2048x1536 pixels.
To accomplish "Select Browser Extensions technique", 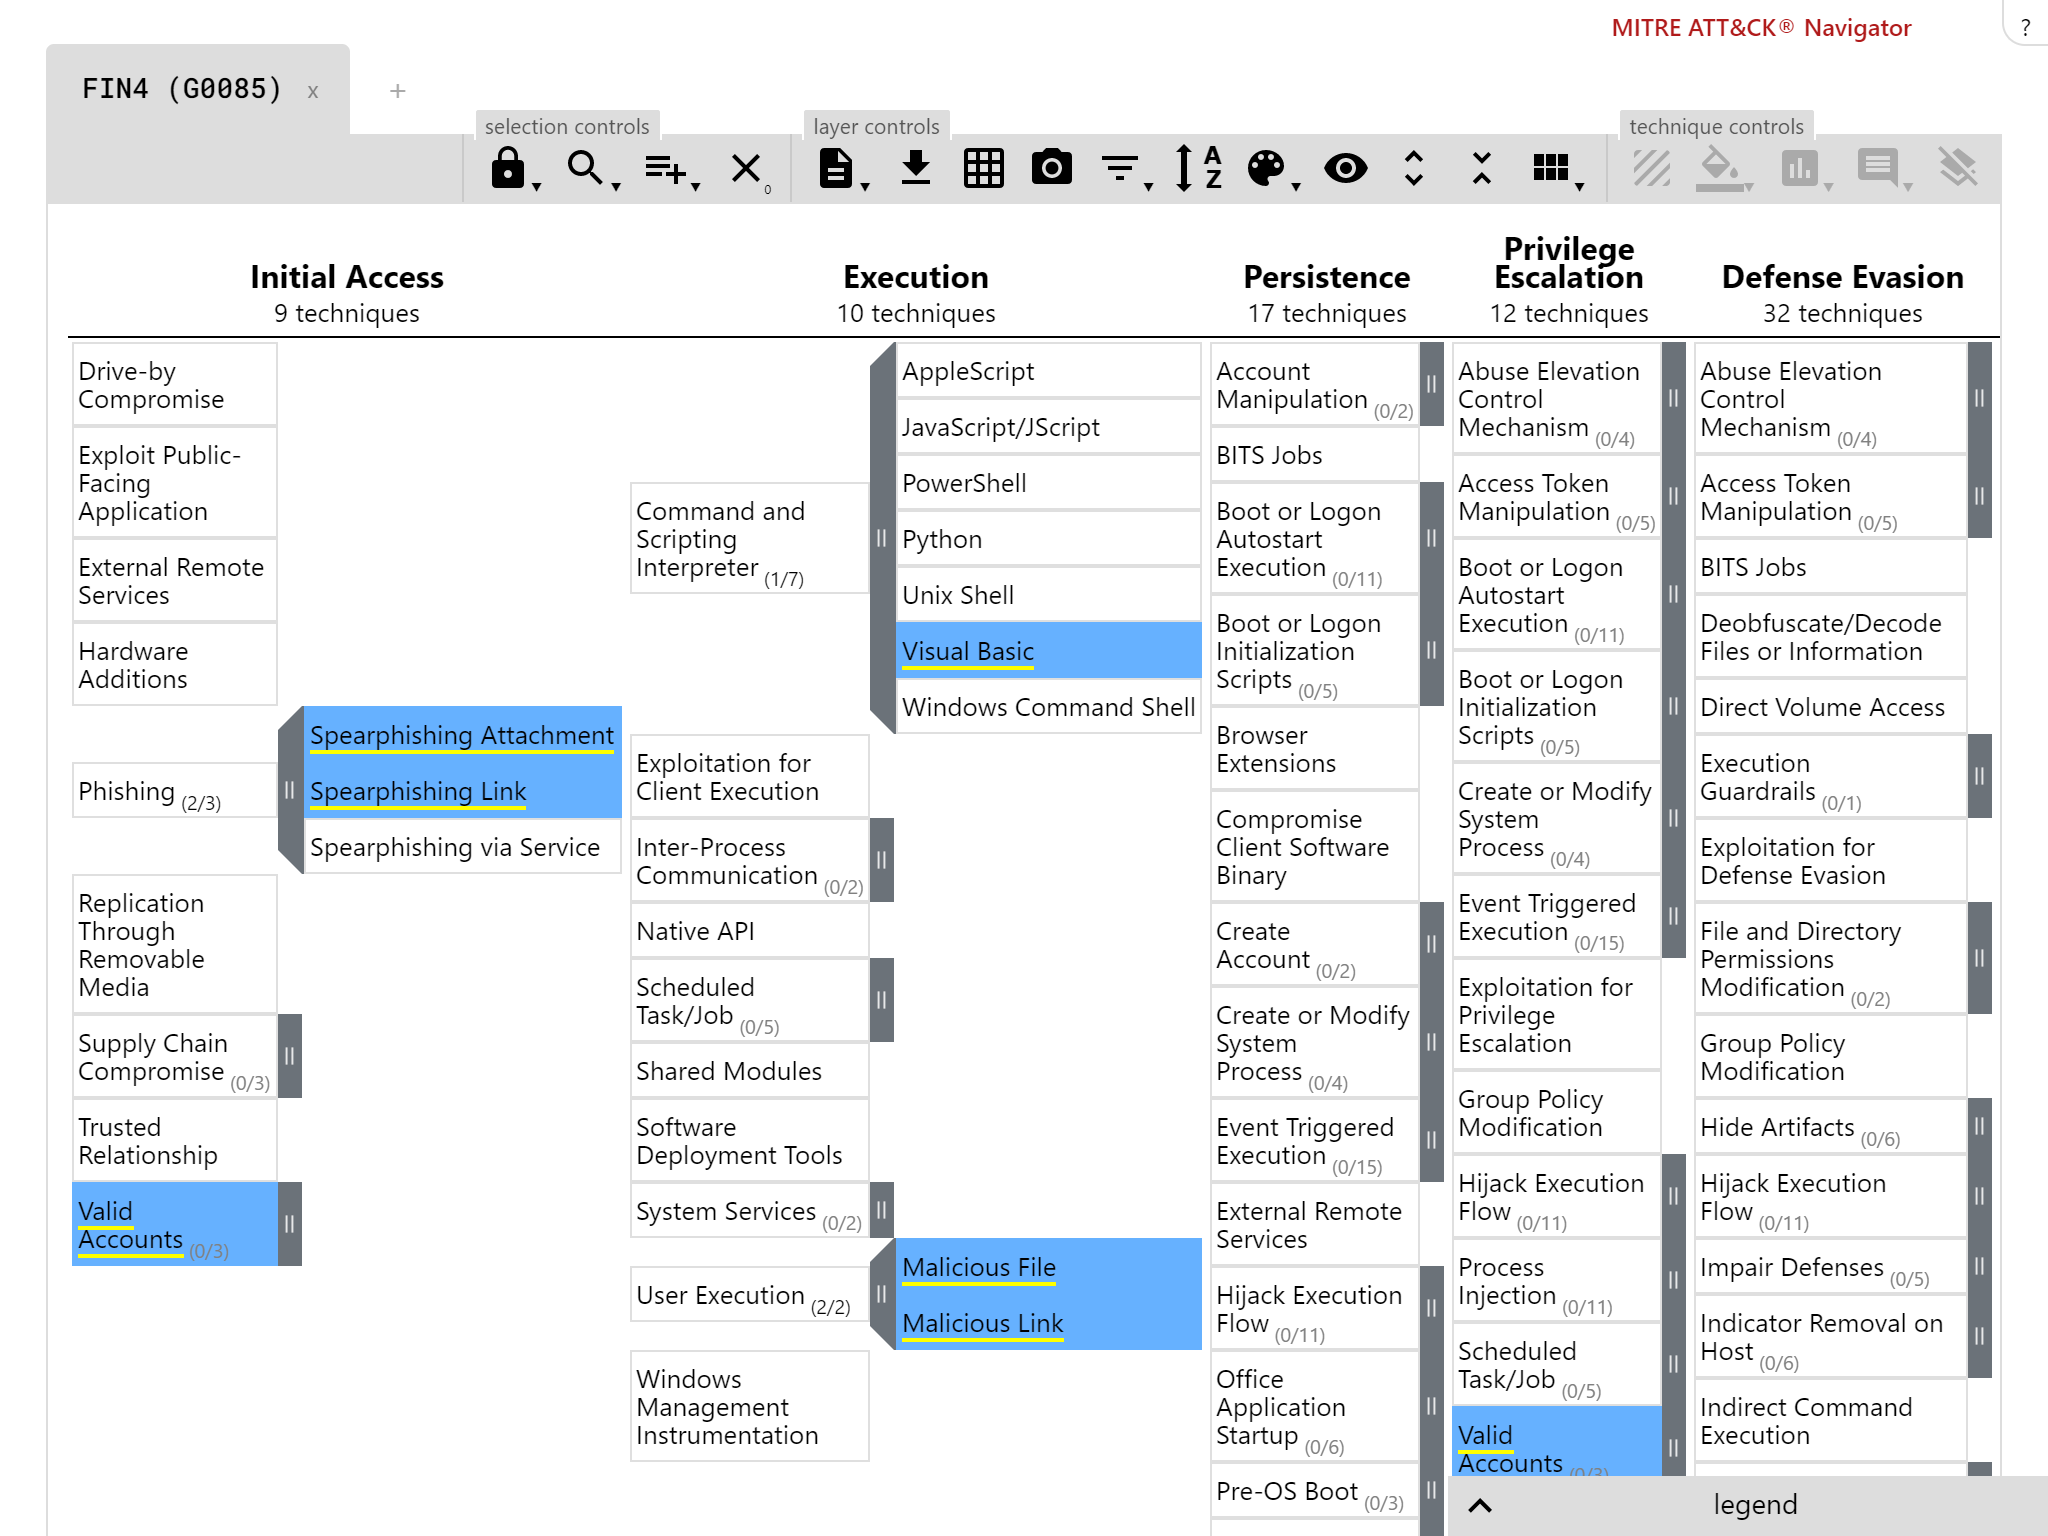I will point(1314,749).
